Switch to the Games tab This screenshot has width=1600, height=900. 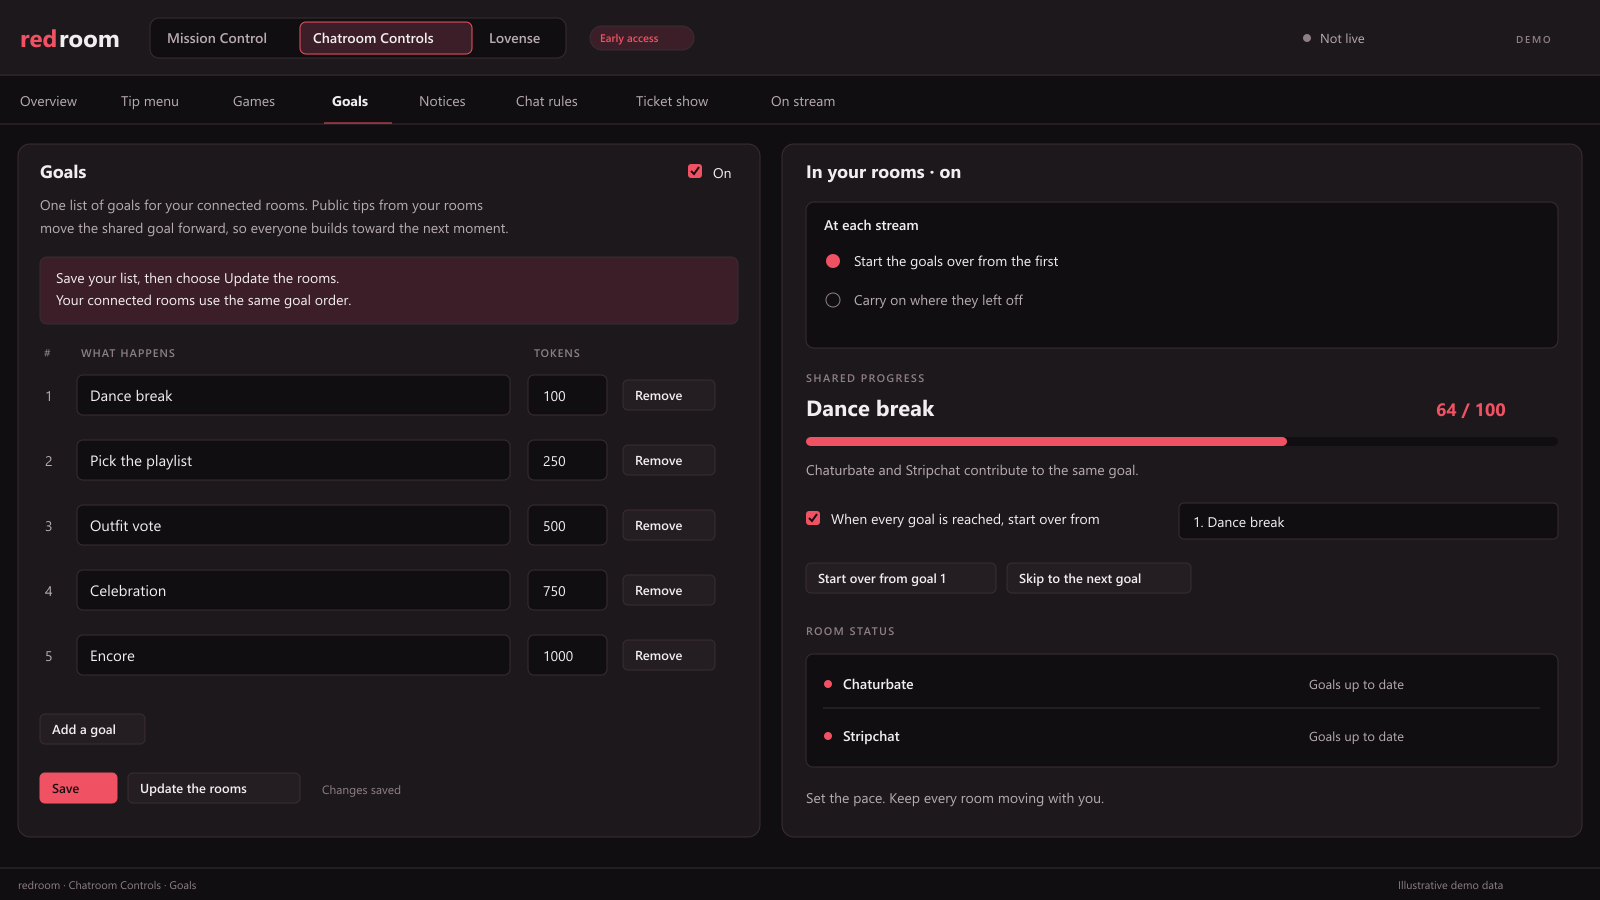pos(254,101)
